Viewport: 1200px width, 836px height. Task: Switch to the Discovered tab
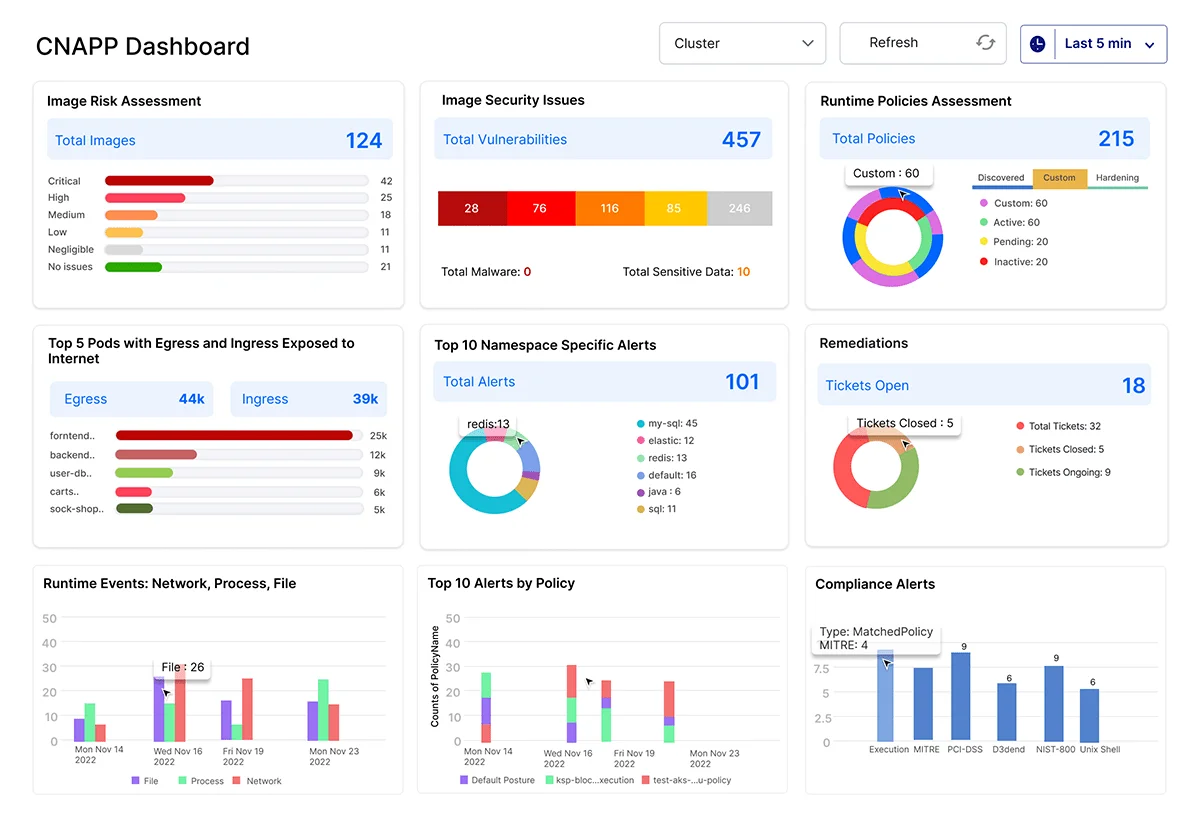pyautogui.click(x=1002, y=177)
